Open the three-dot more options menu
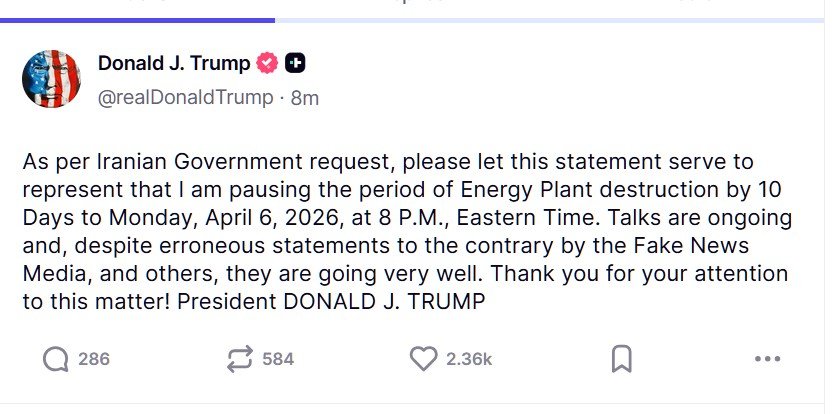Viewport: 836px width, 414px height. pos(767,359)
